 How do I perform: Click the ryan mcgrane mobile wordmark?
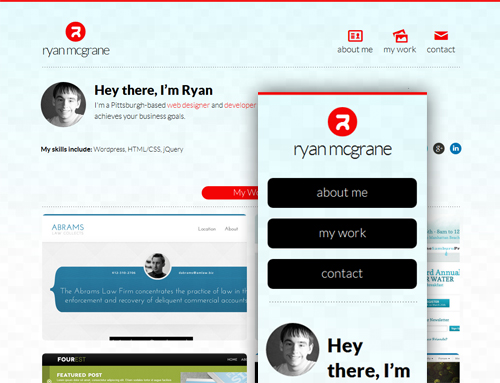click(x=342, y=150)
